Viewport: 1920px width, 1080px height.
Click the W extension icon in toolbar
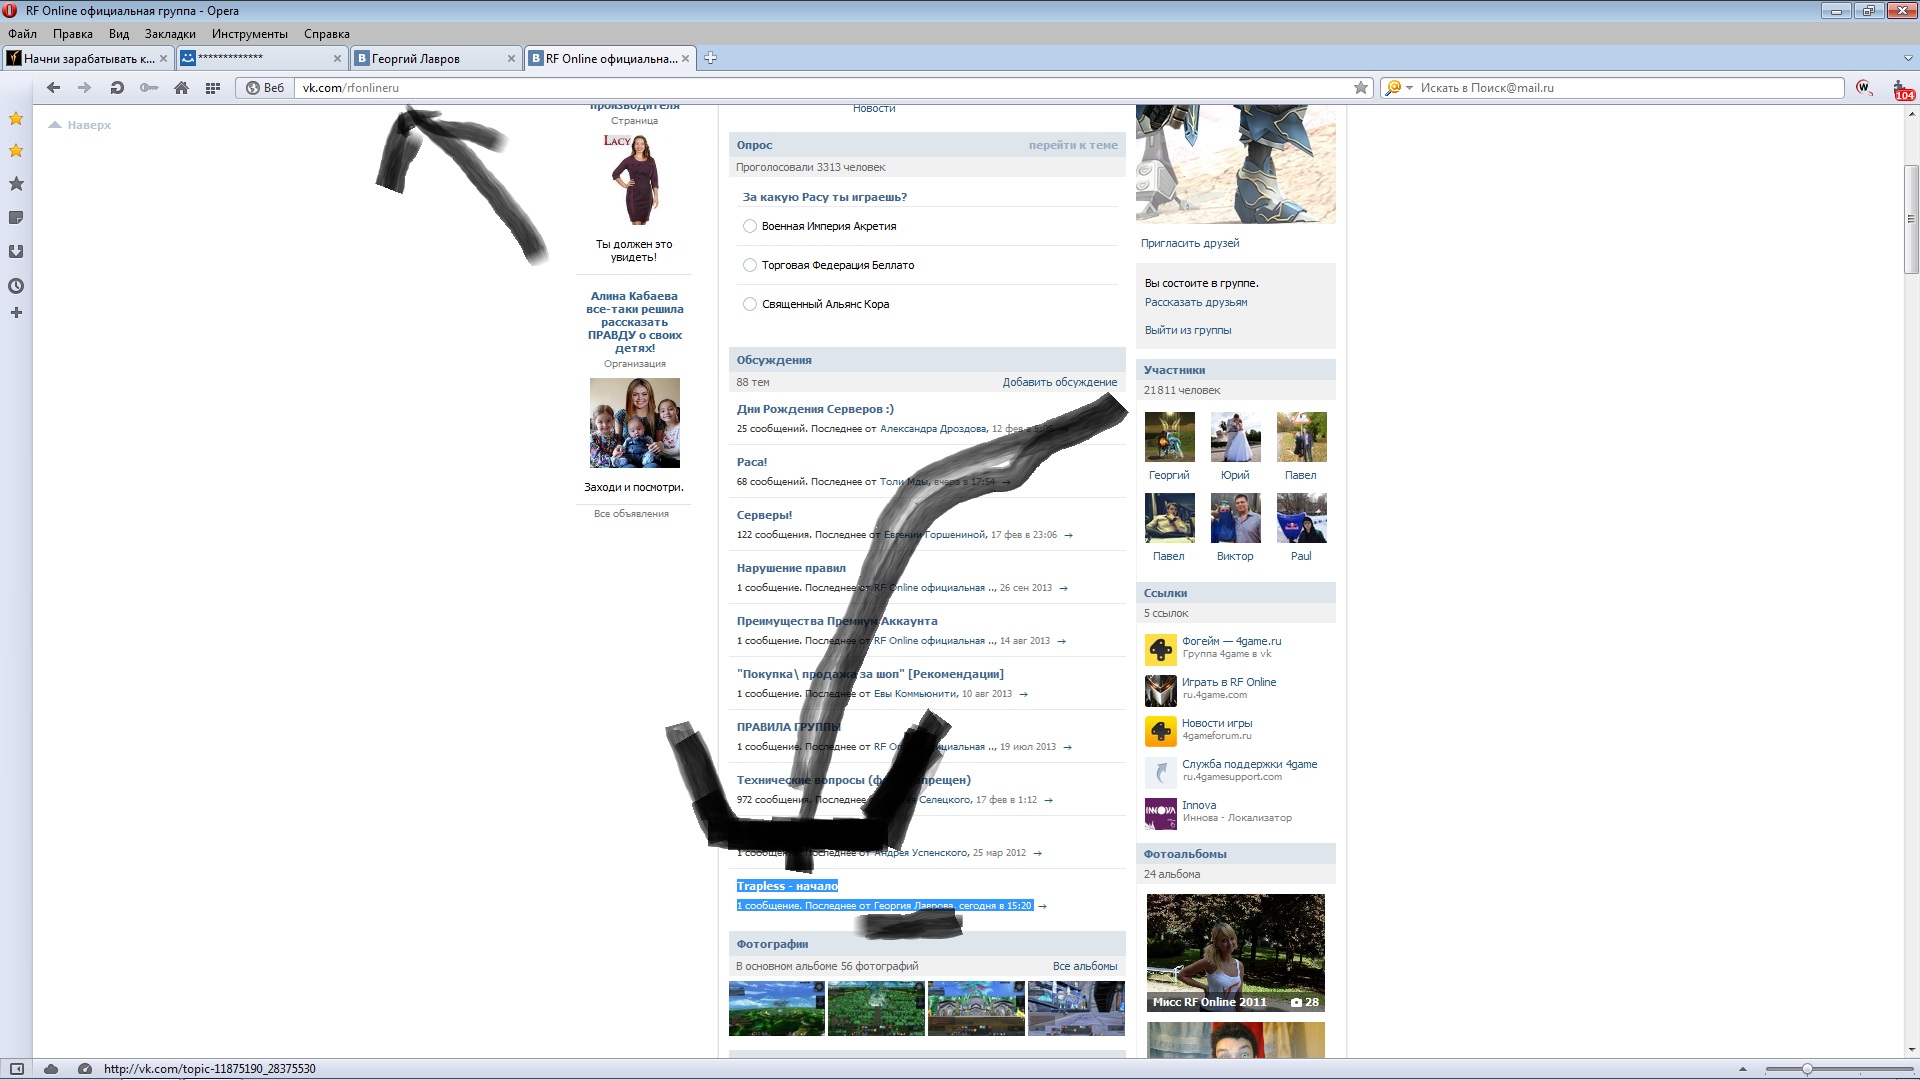(x=1864, y=88)
